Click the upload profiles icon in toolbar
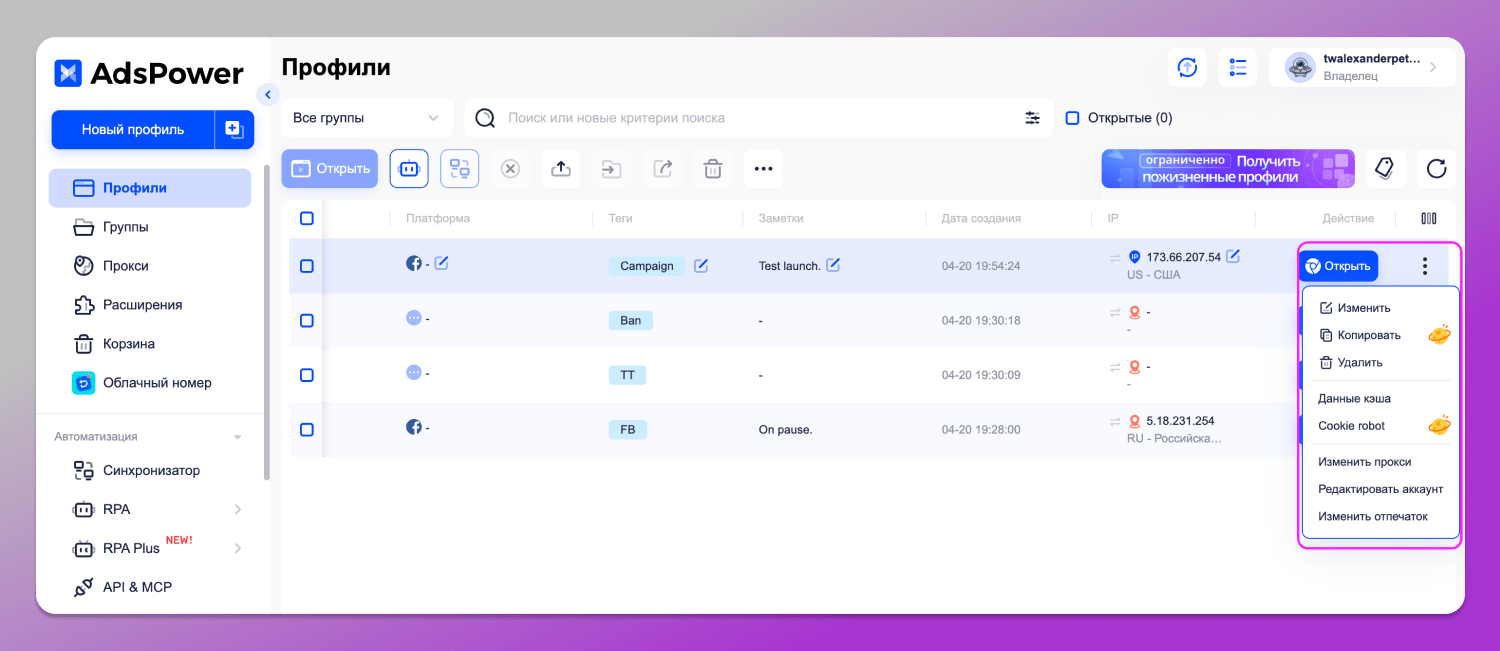Viewport: 1500px width, 651px height. click(x=561, y=169)
